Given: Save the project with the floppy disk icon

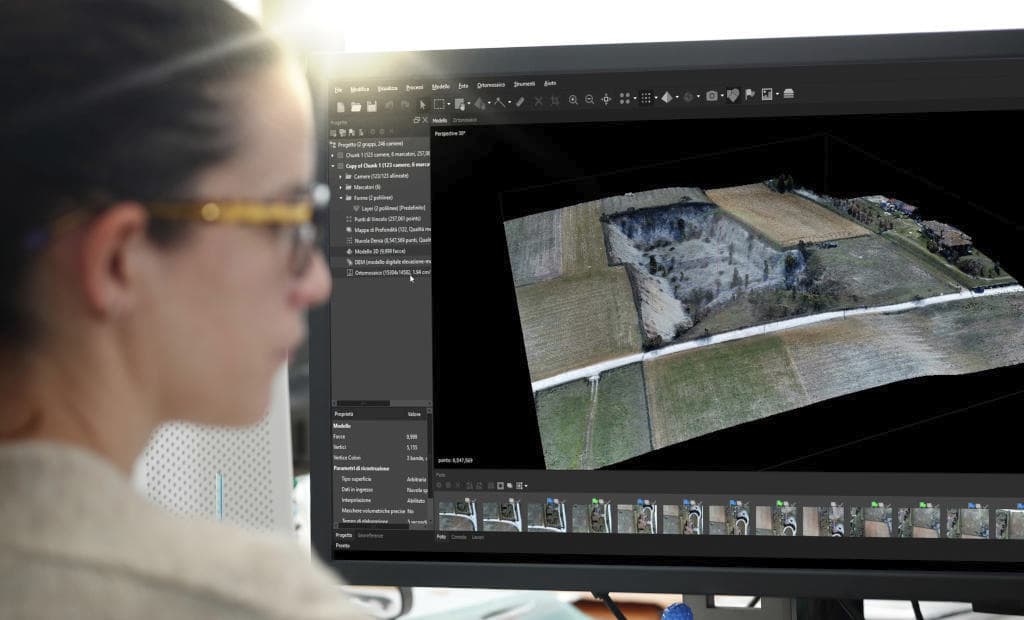Looking at the screenshot, I should (372, 106).
